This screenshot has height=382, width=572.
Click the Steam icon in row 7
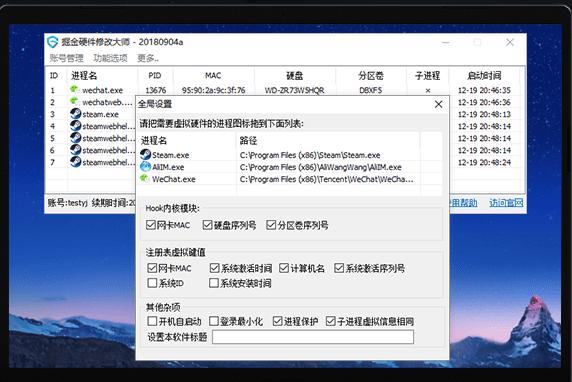click(x=76, y=162)
